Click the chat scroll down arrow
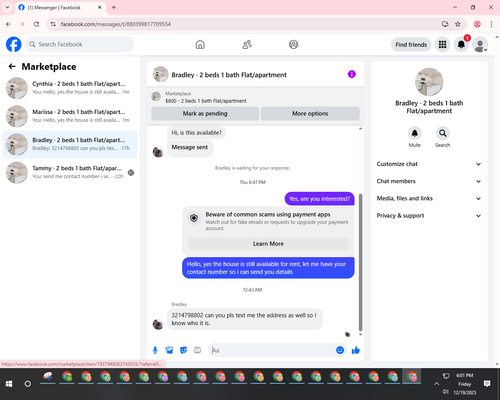 tap(360, 334)
